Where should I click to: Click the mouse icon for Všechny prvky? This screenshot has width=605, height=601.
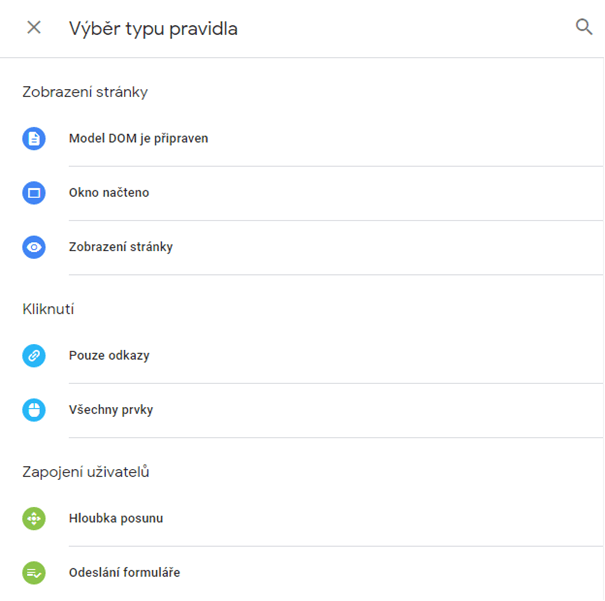point(34,409)
